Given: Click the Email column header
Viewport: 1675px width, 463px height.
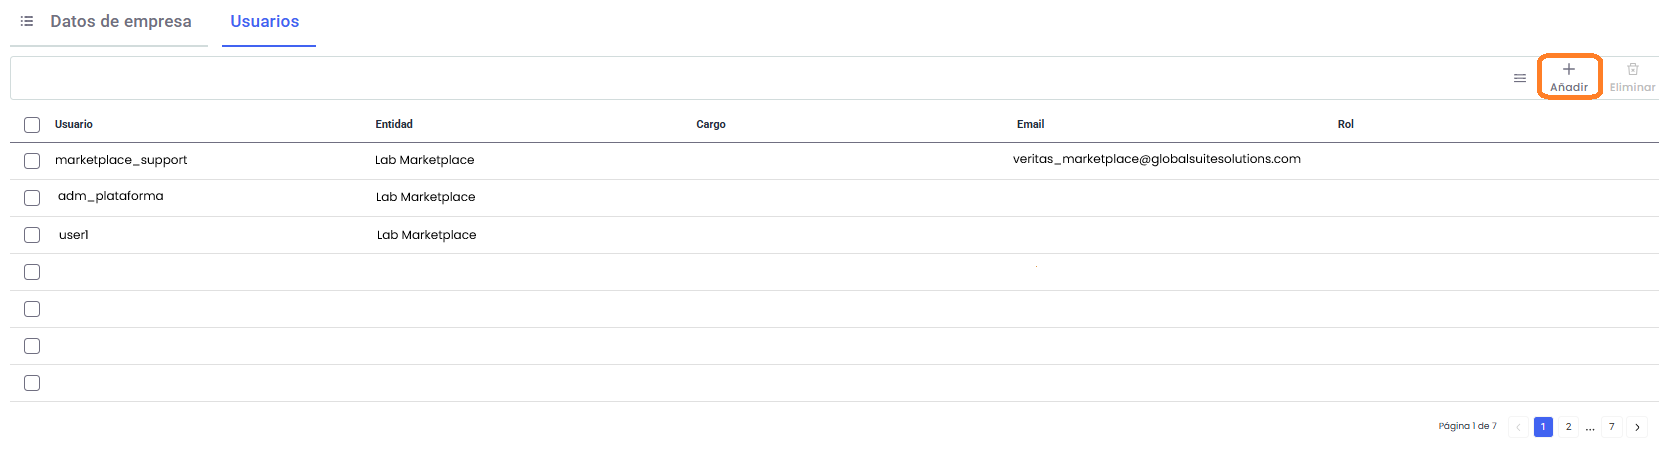Looking at the screenshot, I should pos(1030,124).
